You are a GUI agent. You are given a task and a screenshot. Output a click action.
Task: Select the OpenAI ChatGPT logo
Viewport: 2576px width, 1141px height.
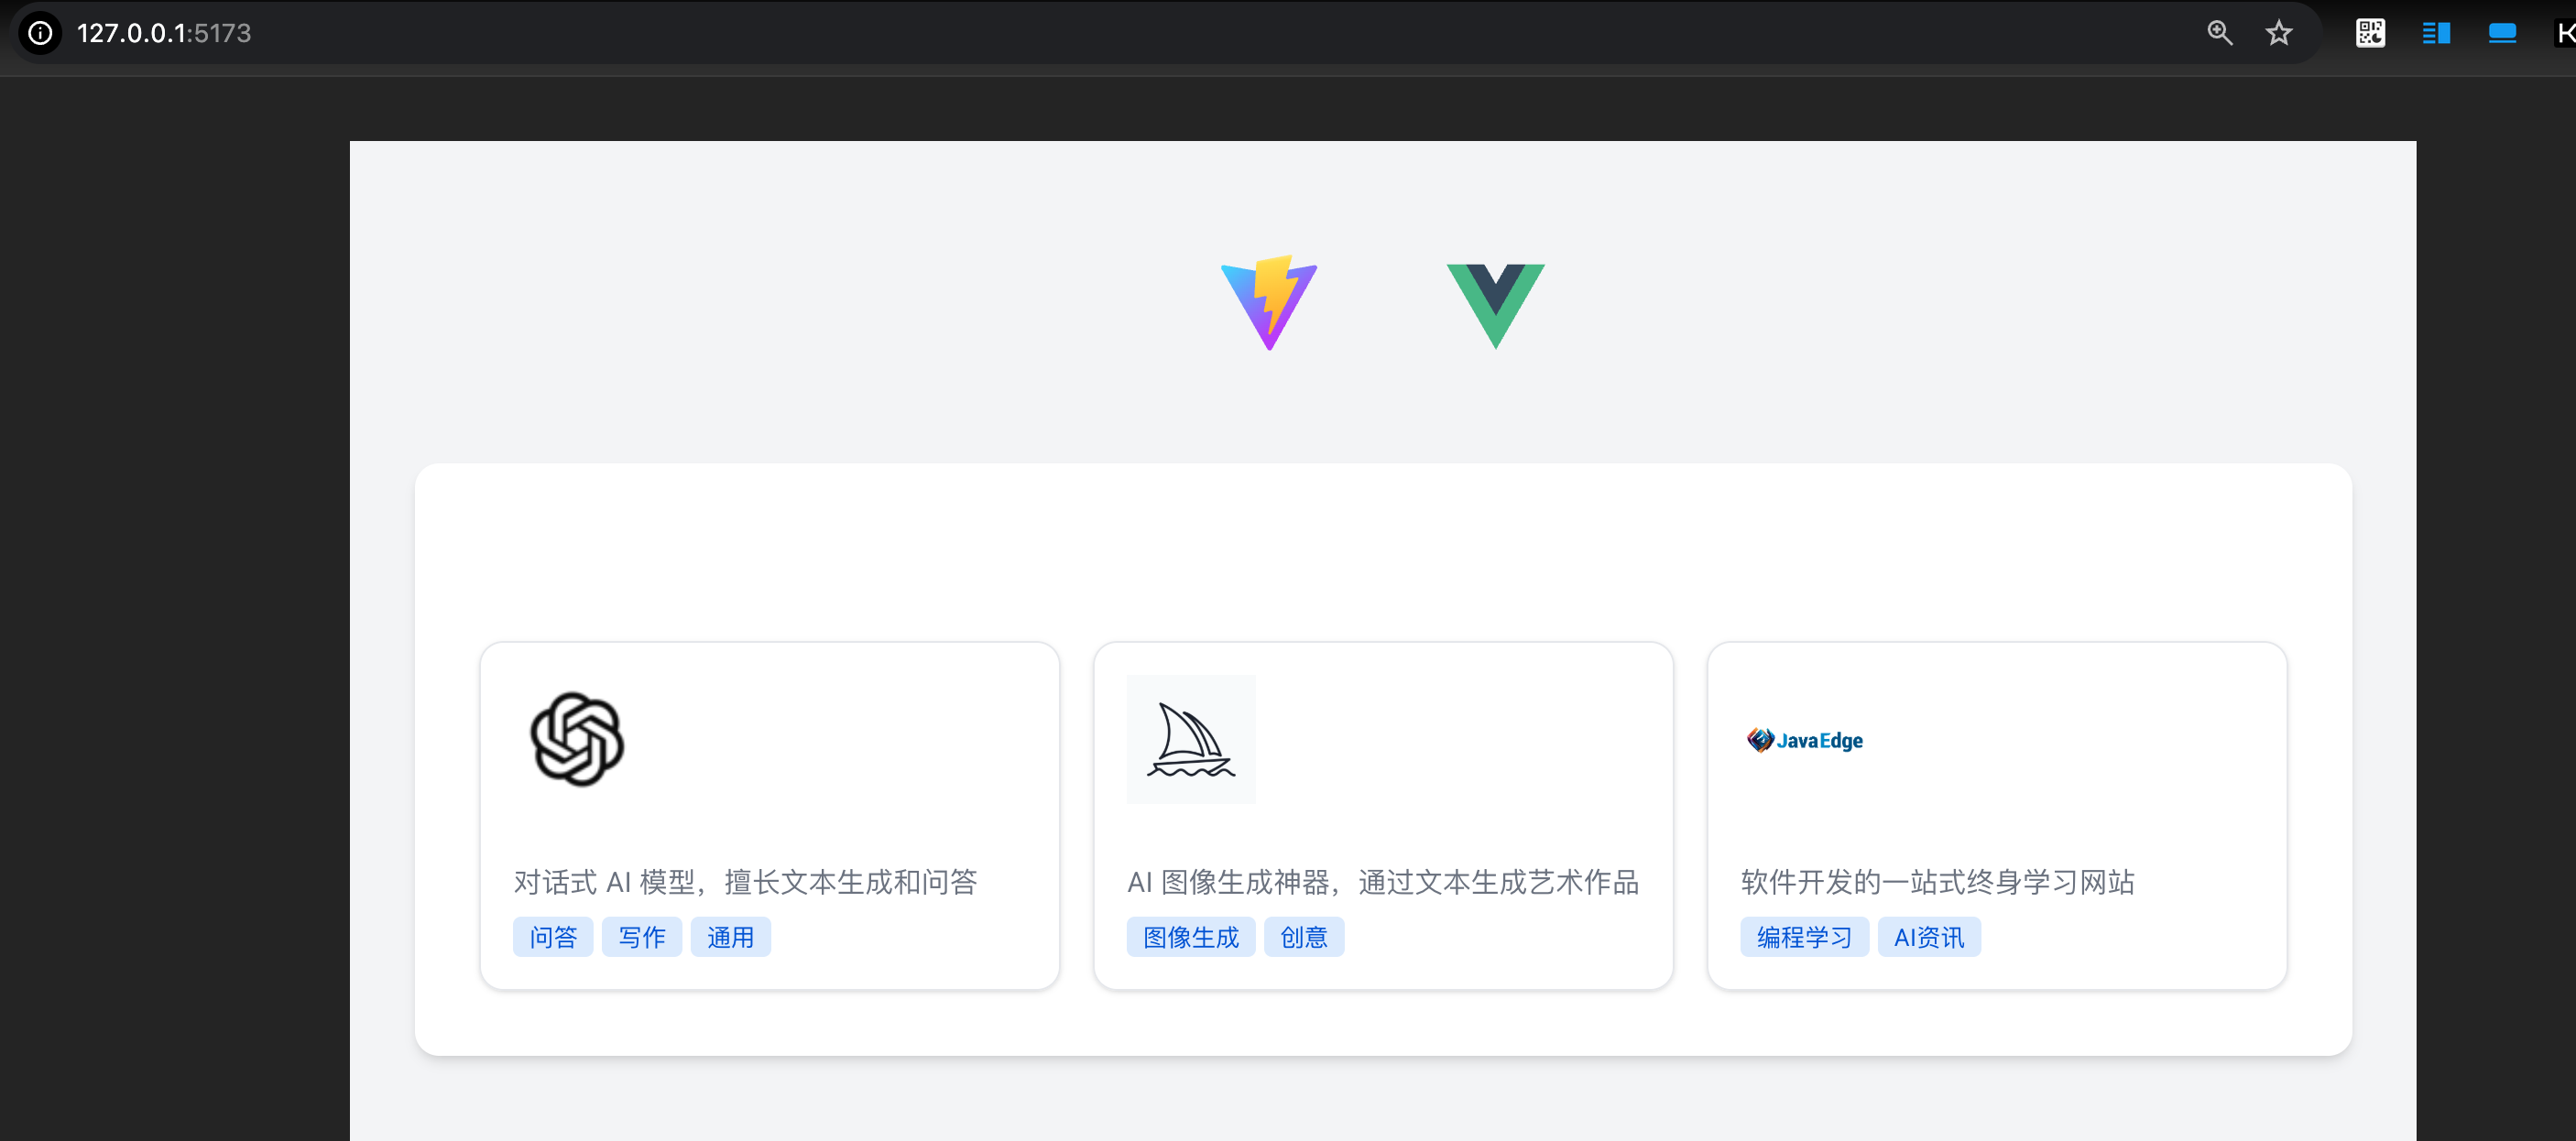tap(577, 740)
